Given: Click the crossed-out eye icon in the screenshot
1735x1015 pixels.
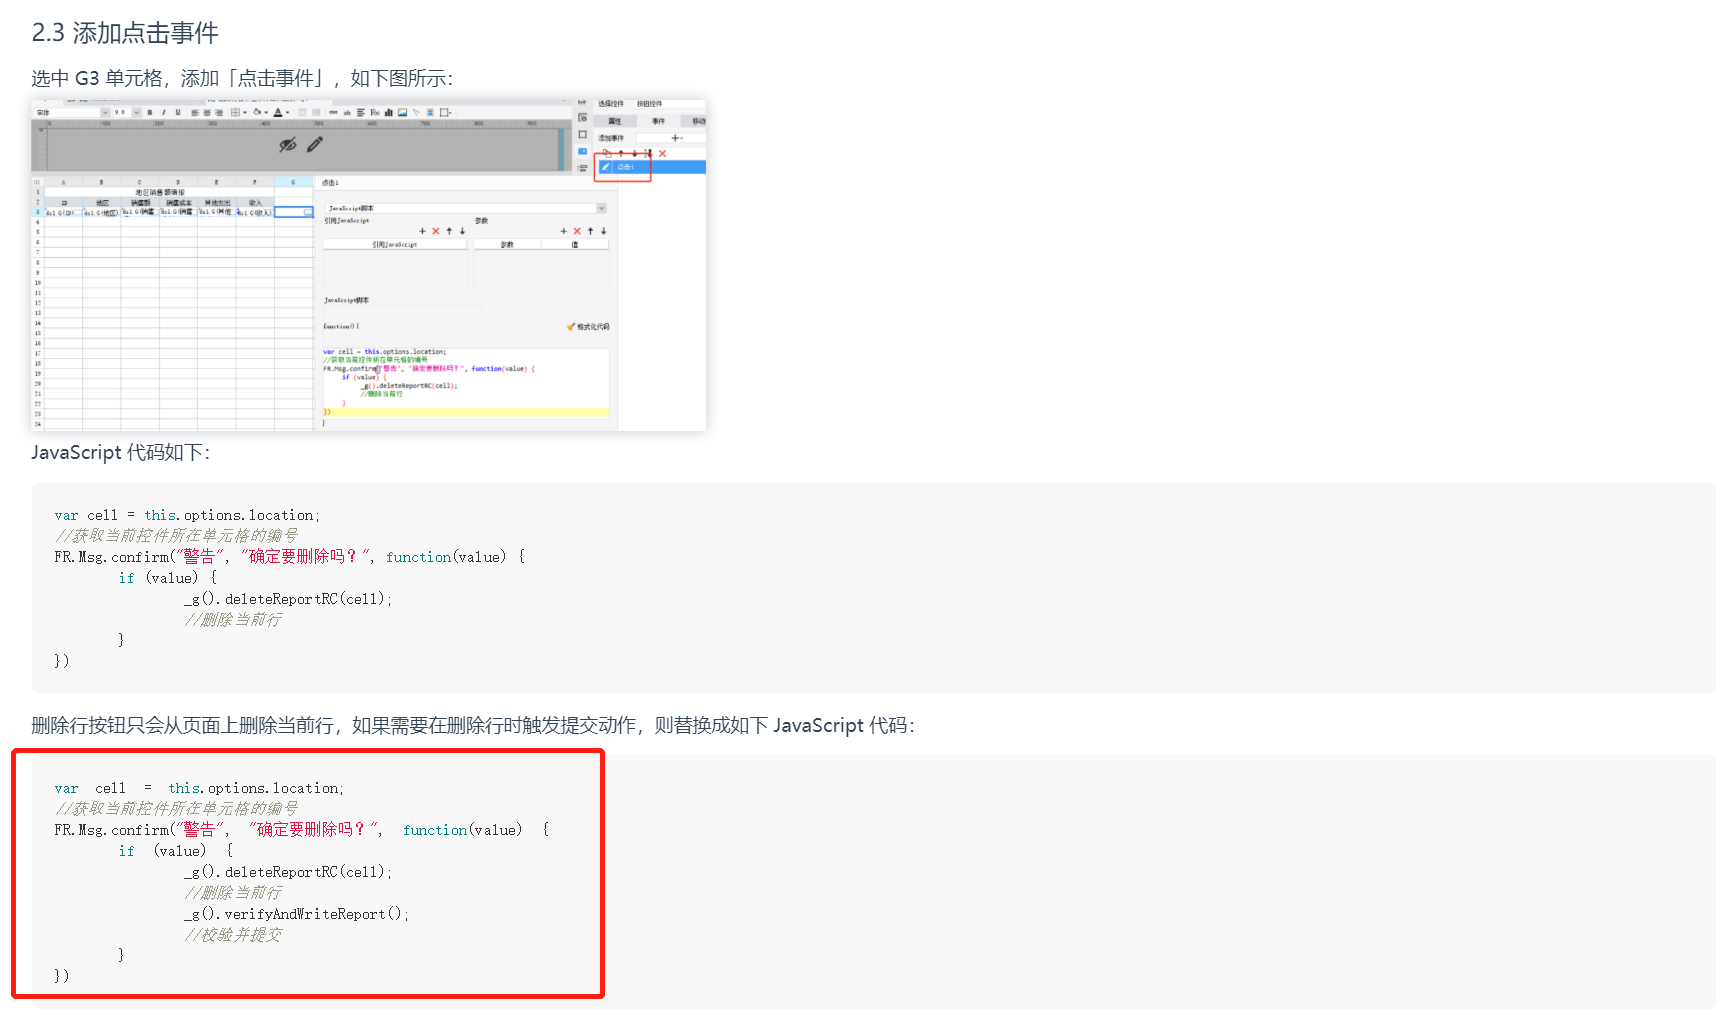Looking at the screenshot, I should pyautogui.click(x=288, y=144).
